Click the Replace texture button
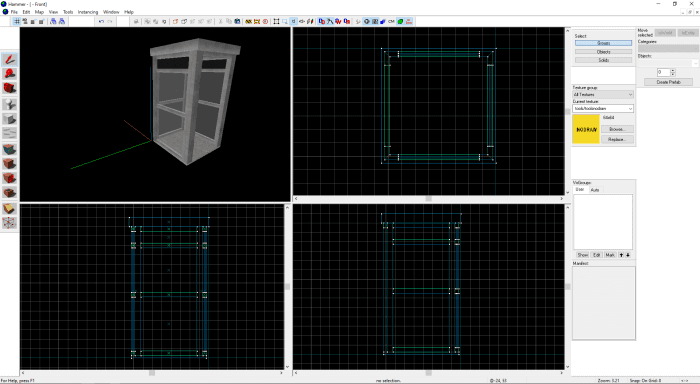The image size is (700, 384). 617,139
